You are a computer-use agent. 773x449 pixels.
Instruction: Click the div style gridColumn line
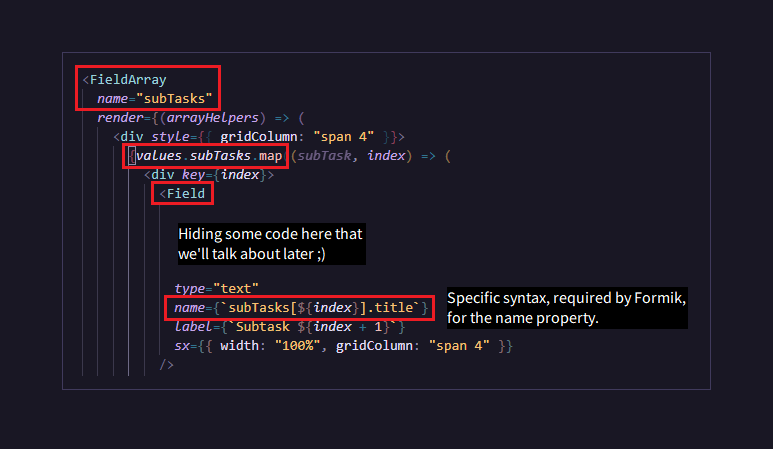259,137
